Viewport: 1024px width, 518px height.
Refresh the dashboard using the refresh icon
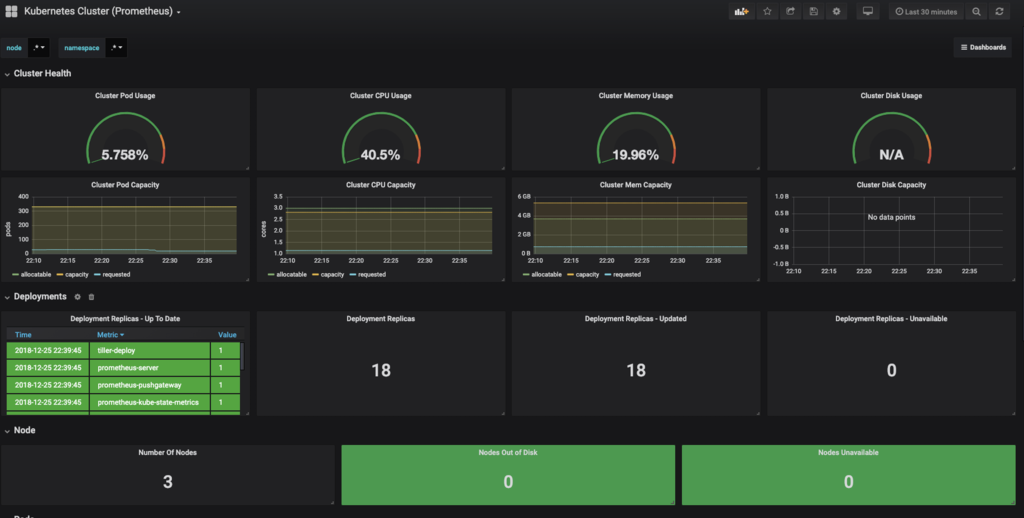999,12
